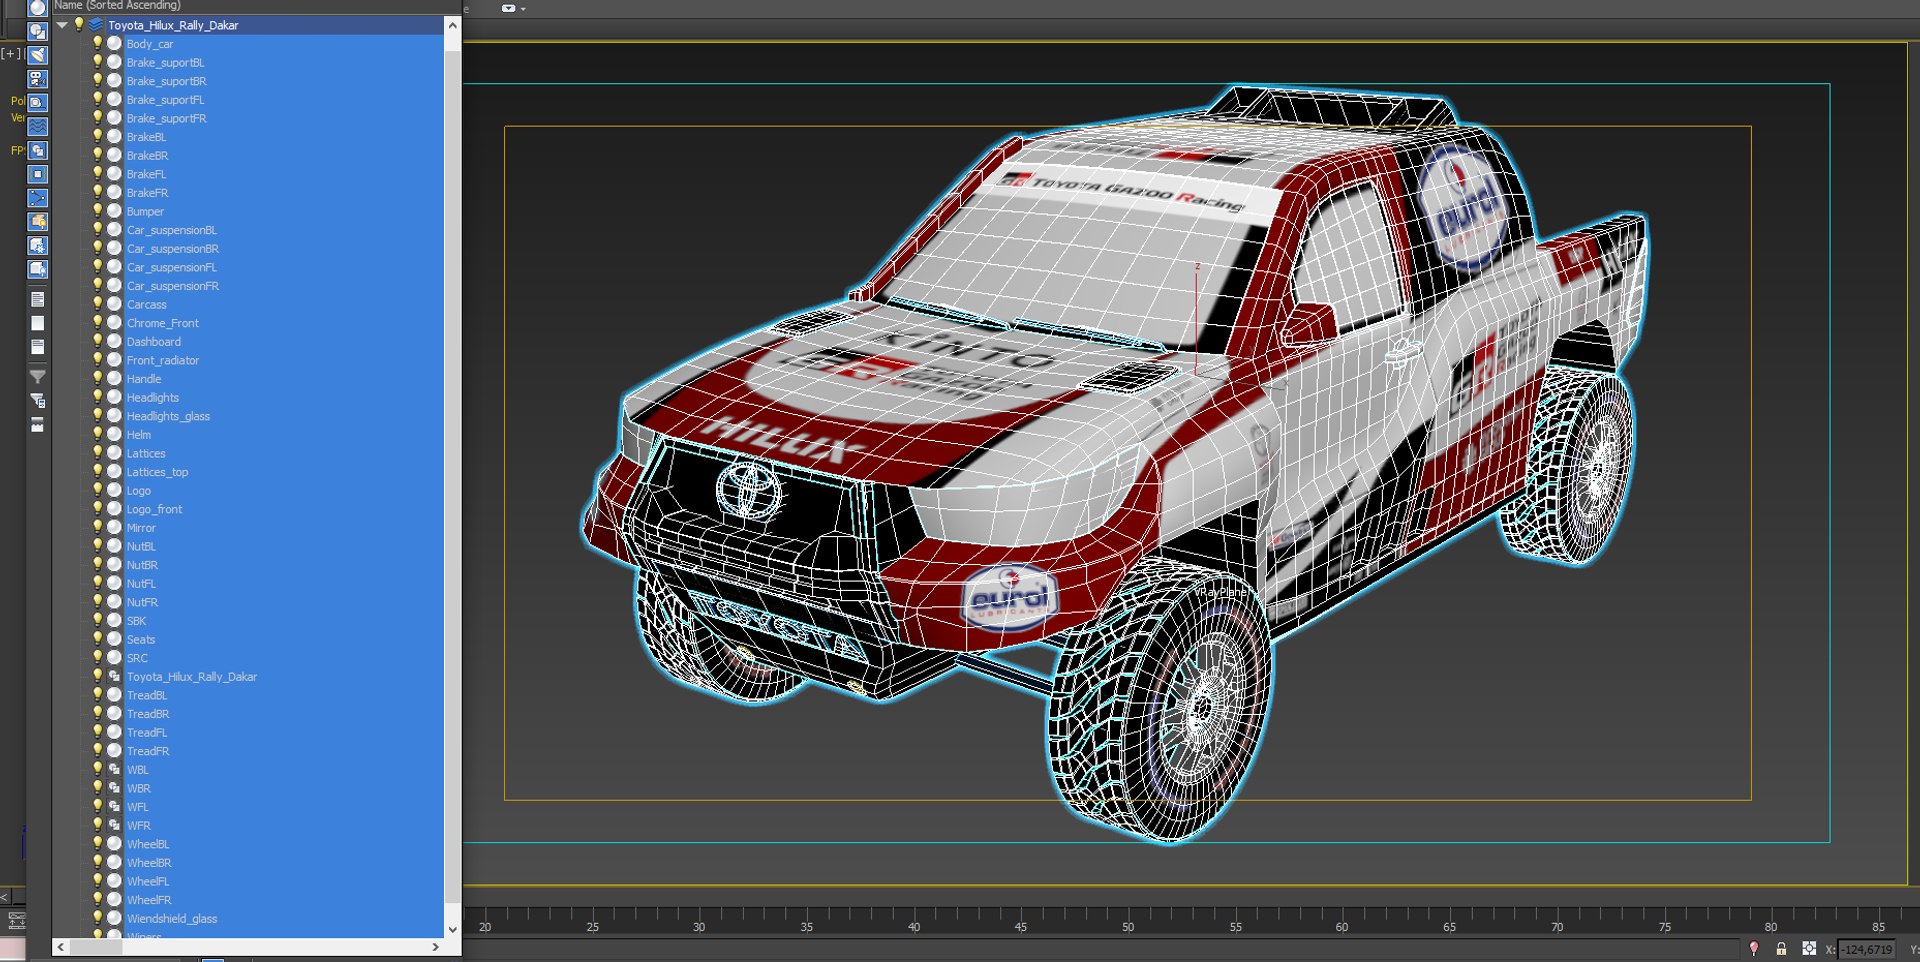Click the list scroll-up arrow
Viewport: 1920px width, 962px height.
[x=453, y=25]
